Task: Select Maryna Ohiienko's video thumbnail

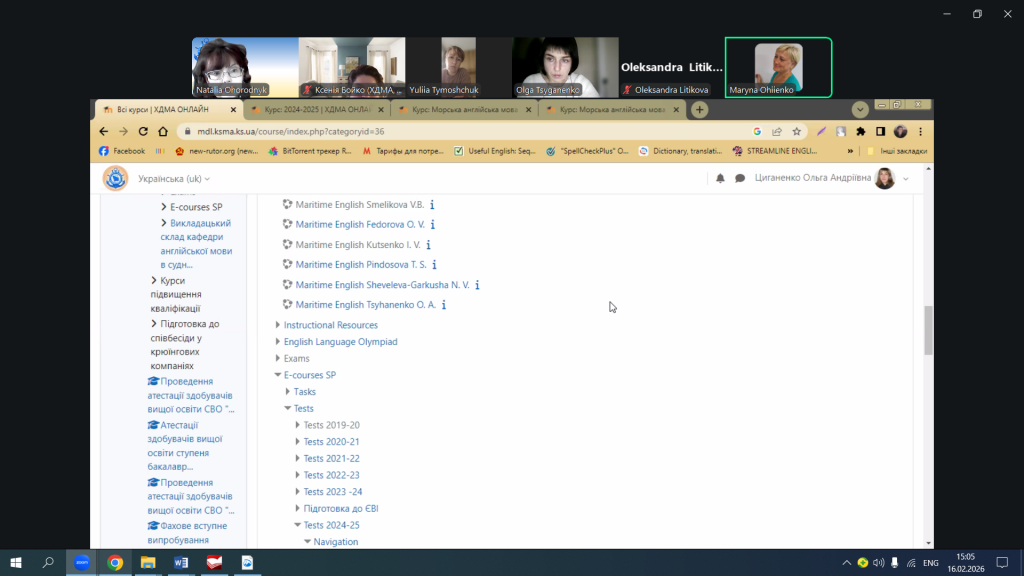Action: coord(778,67)
